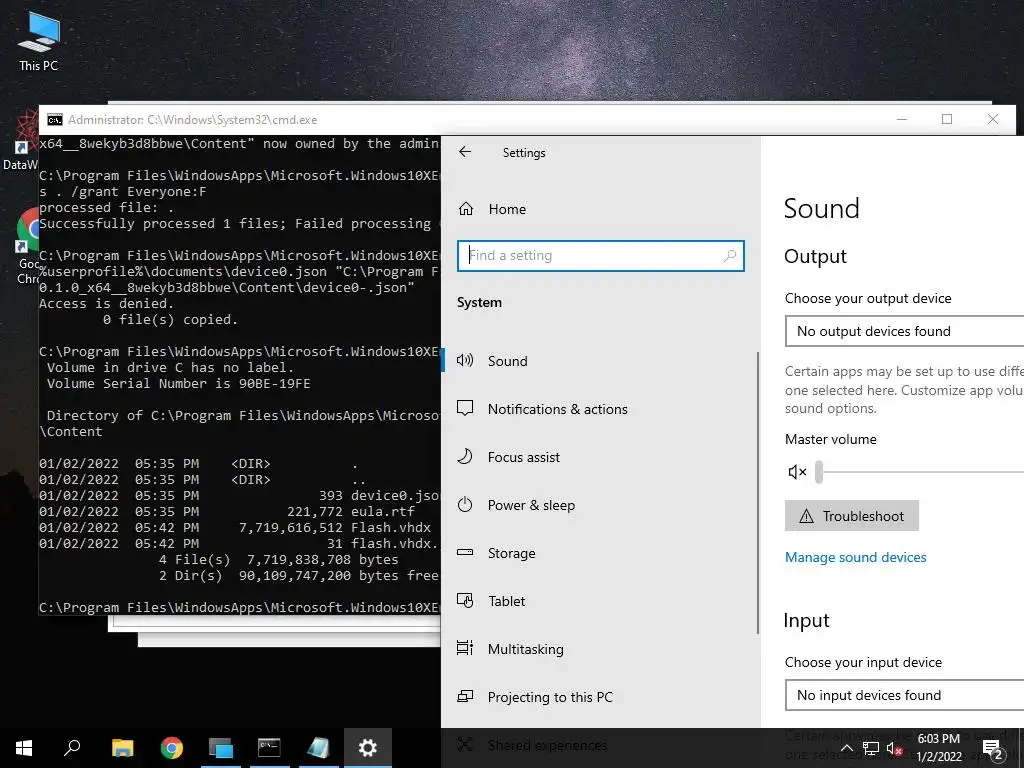
Task: Click cmd window title bar icon
Action: pos(55,120)
